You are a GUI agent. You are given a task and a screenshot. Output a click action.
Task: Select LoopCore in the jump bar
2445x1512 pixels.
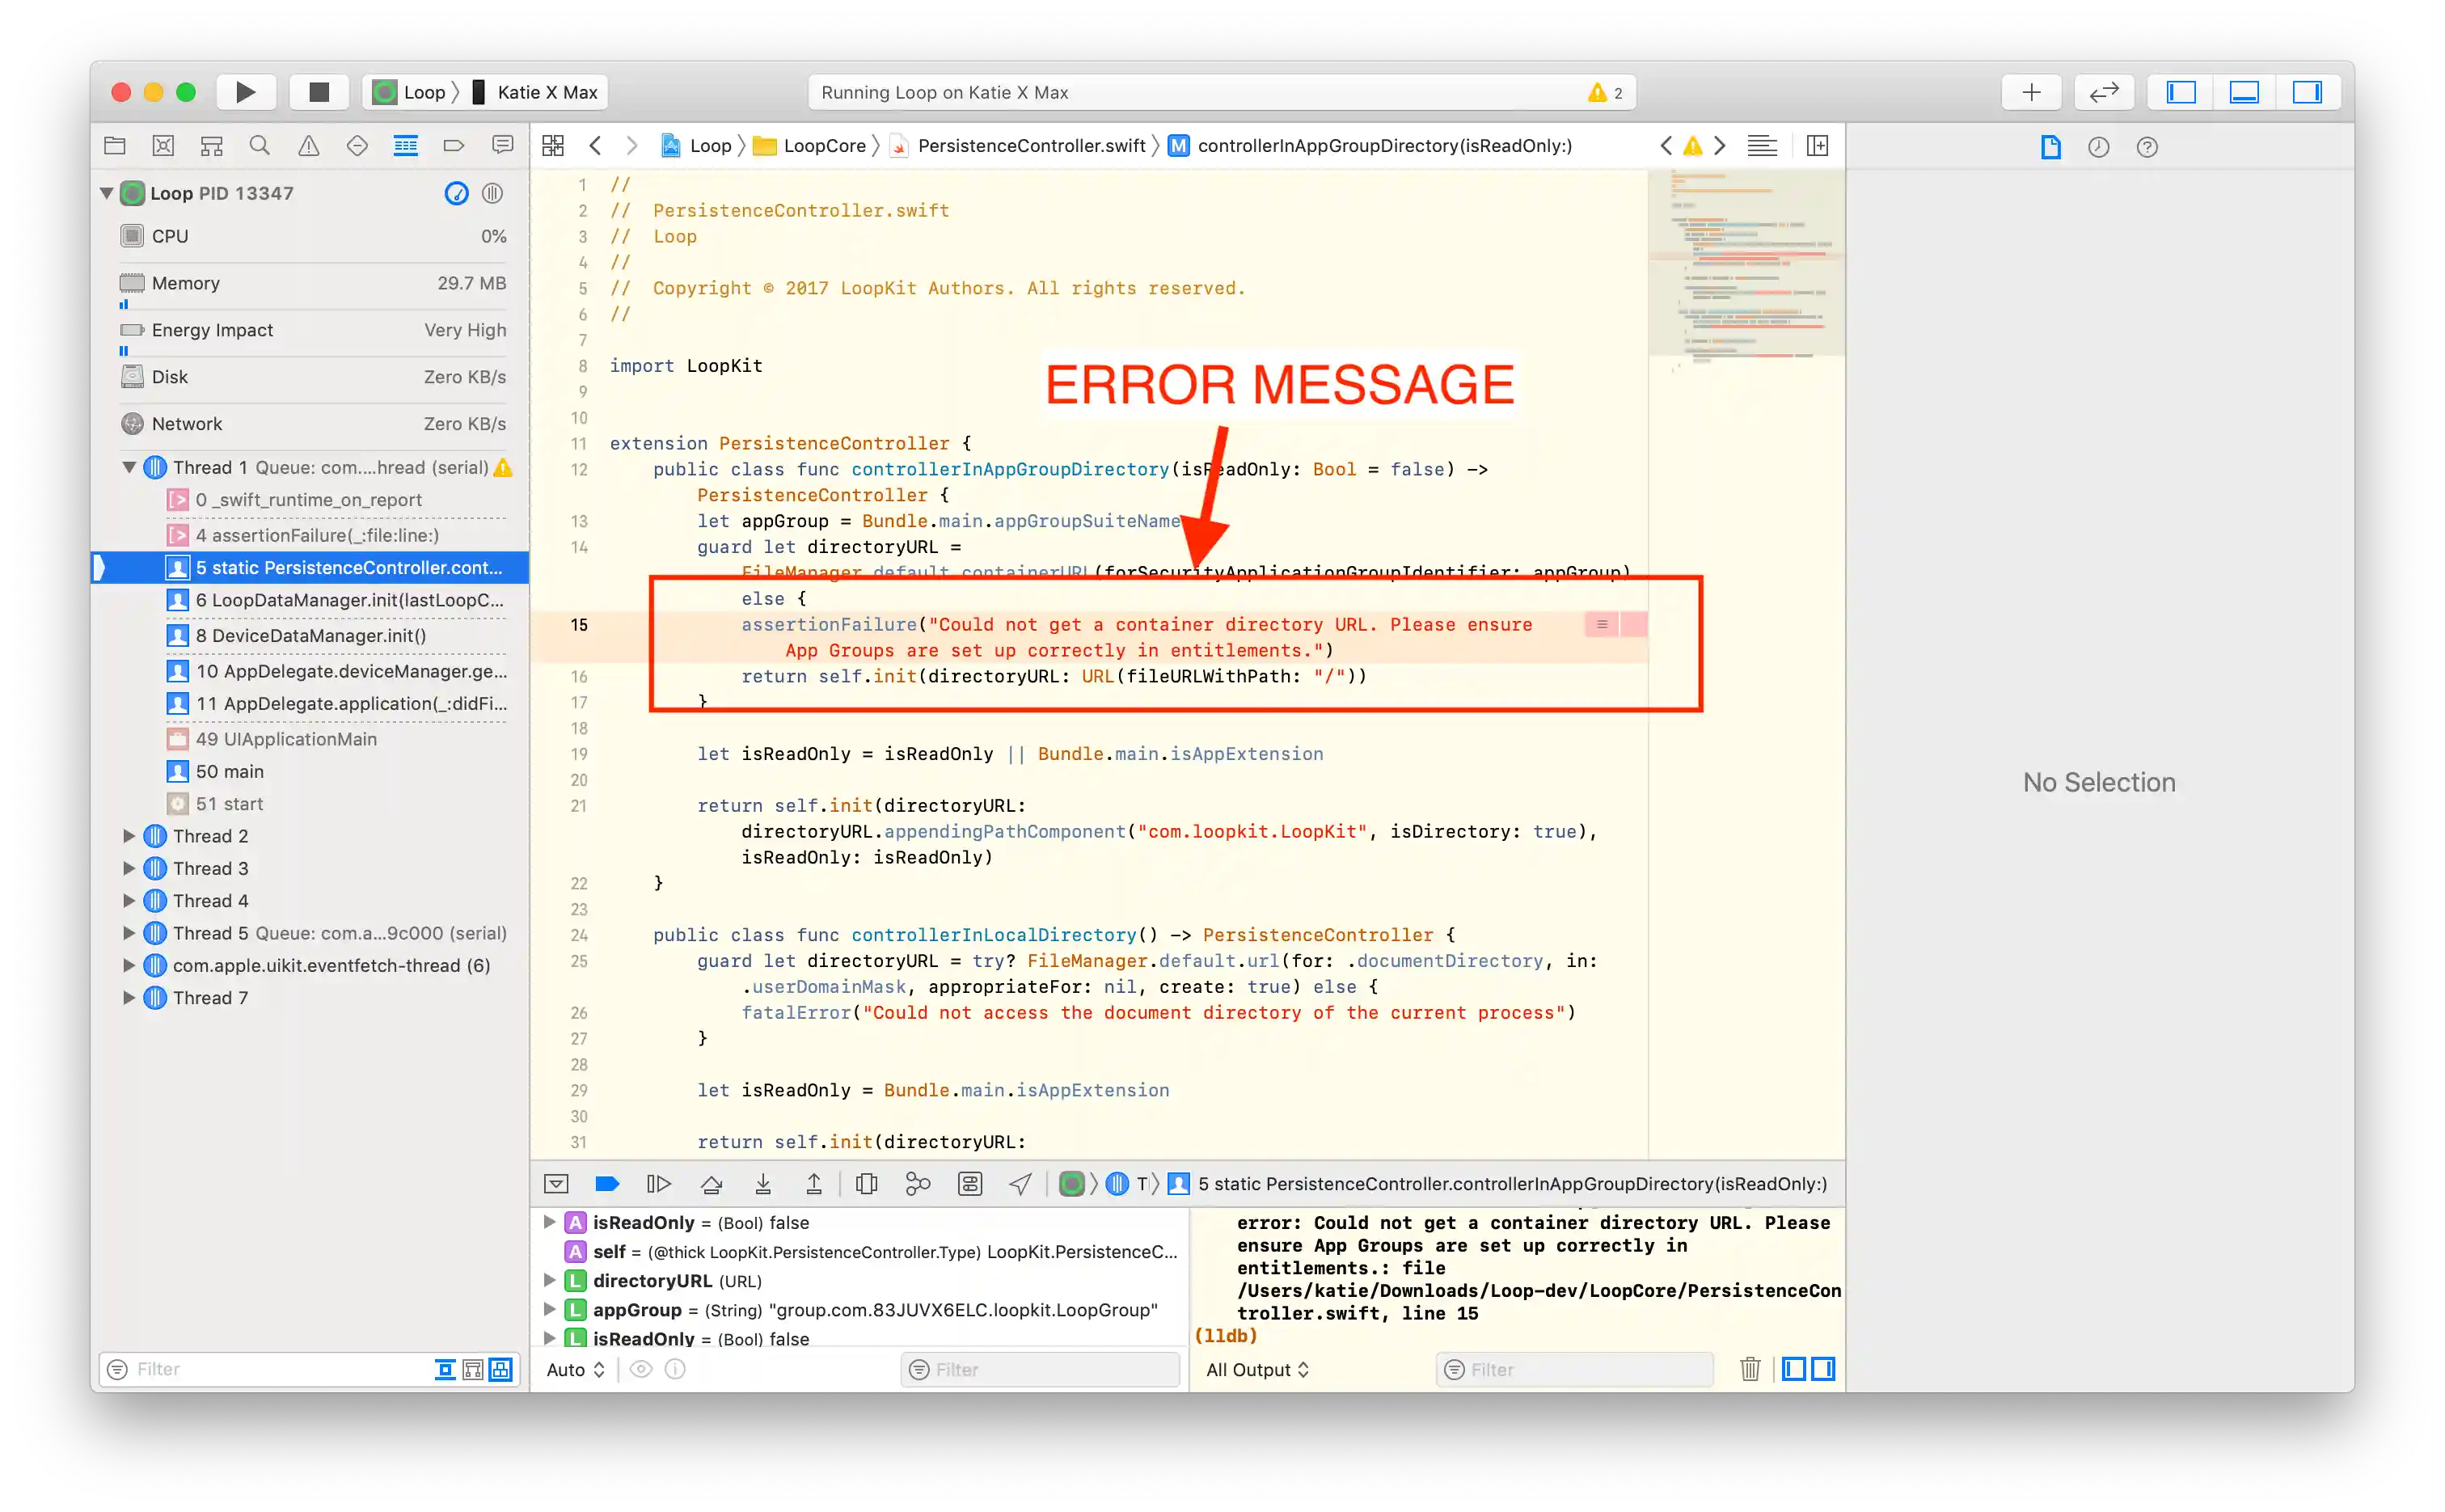point(823,146)
